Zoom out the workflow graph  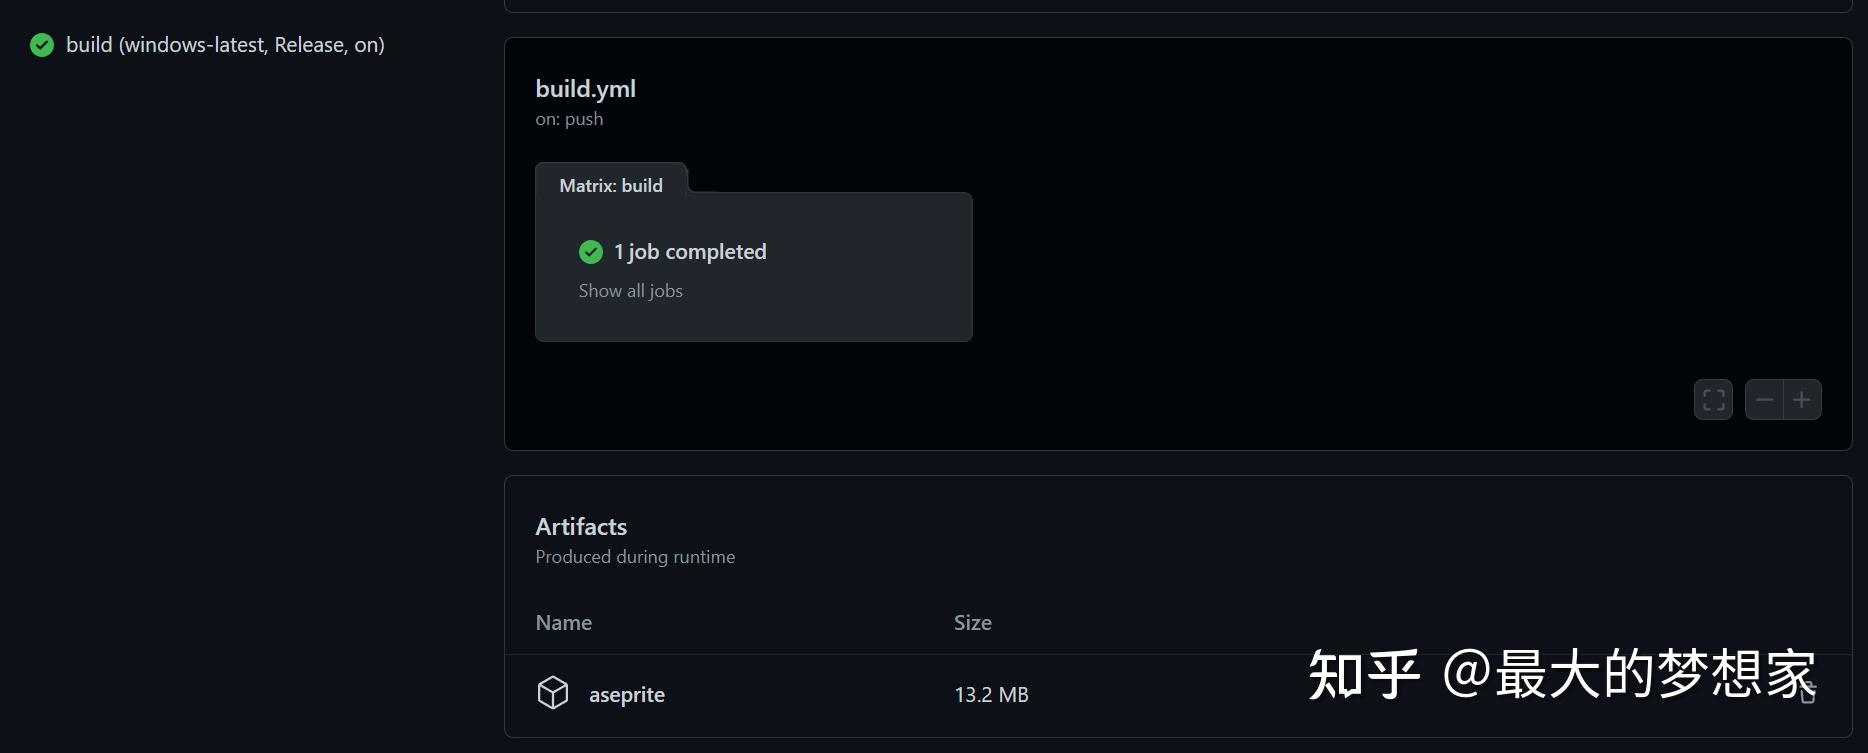pos(1764,400)
